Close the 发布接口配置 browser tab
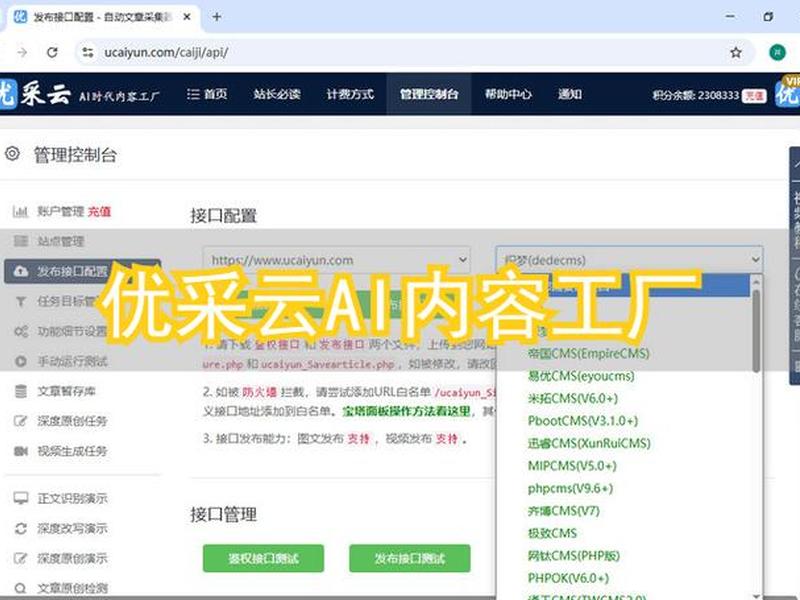800x600 pixels. pyautogui.click(x=187, y=17)
